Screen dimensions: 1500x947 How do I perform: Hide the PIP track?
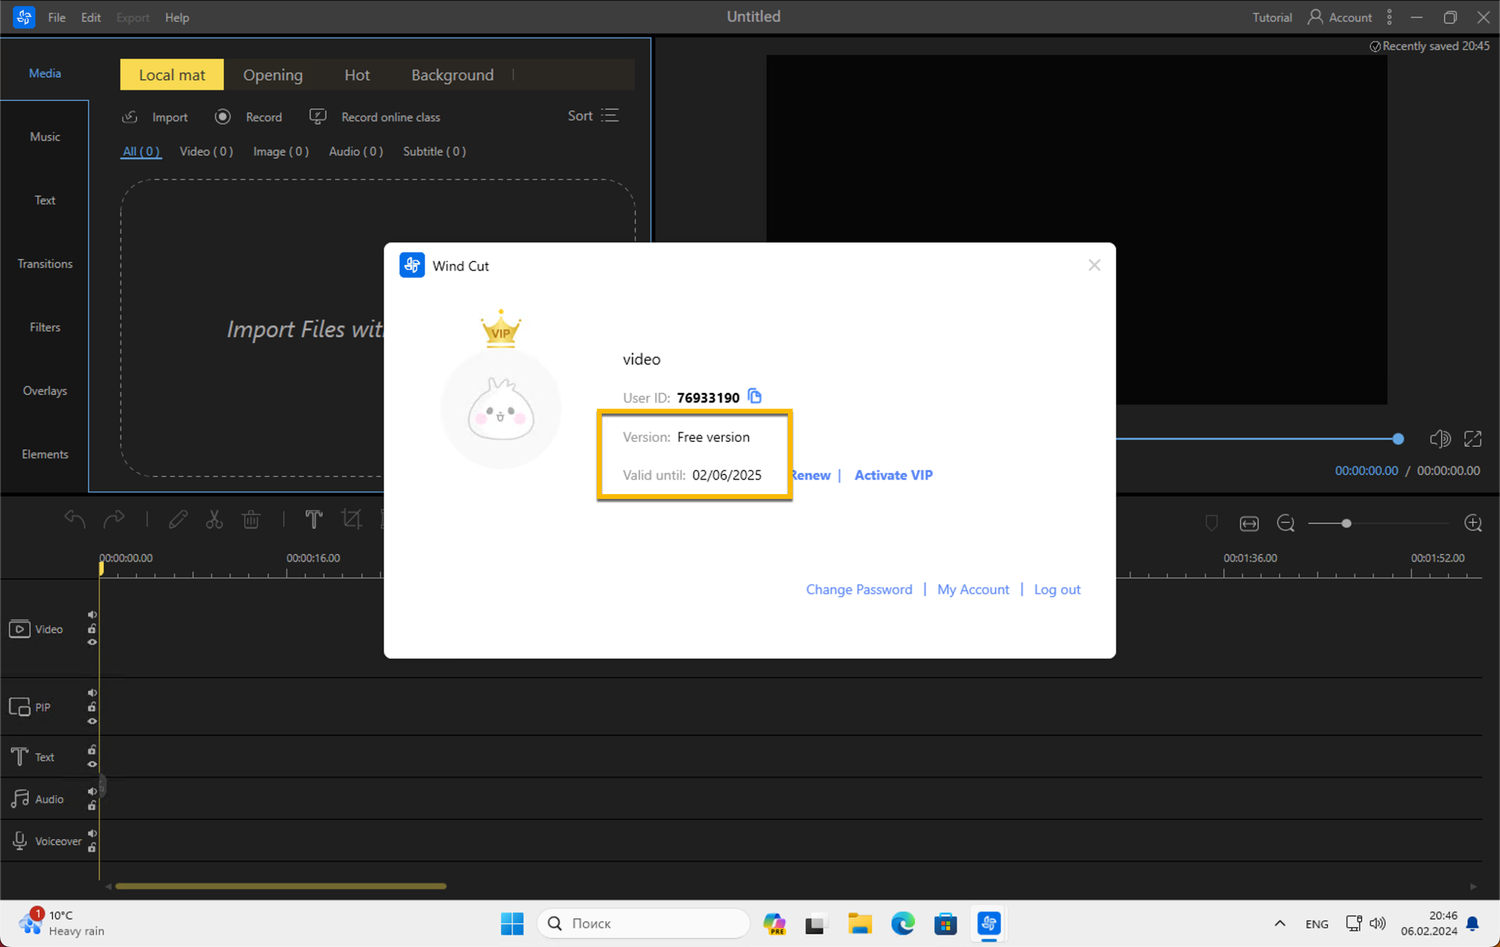(x=92, y=721)
